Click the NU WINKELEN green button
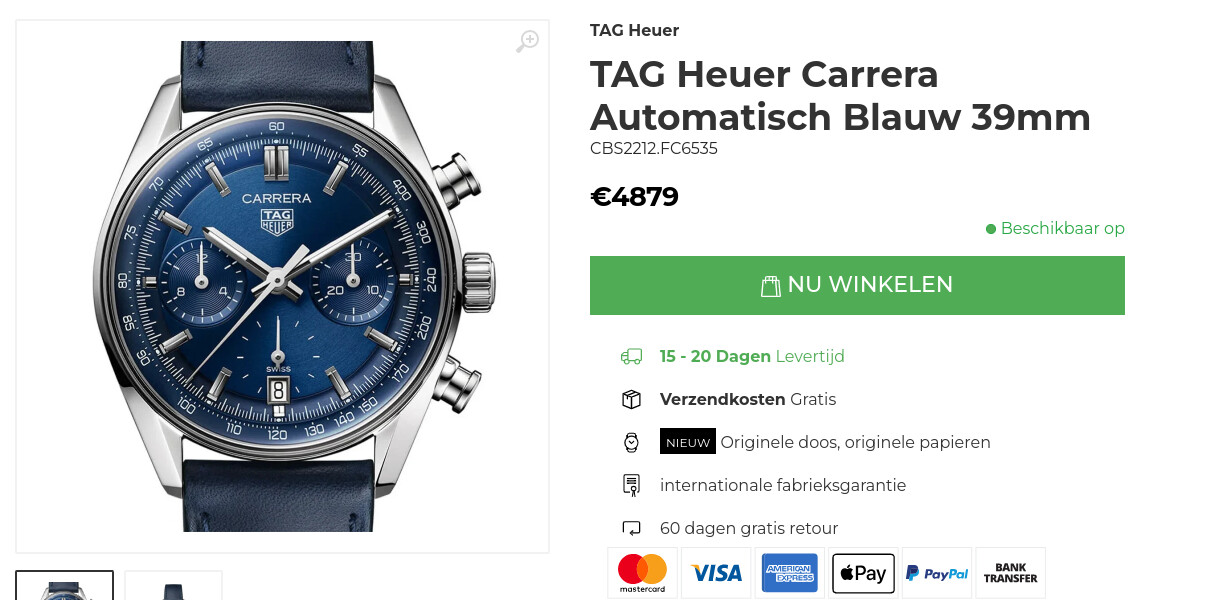This screenshot has height=600, width=1227. [x=857, y=285]
